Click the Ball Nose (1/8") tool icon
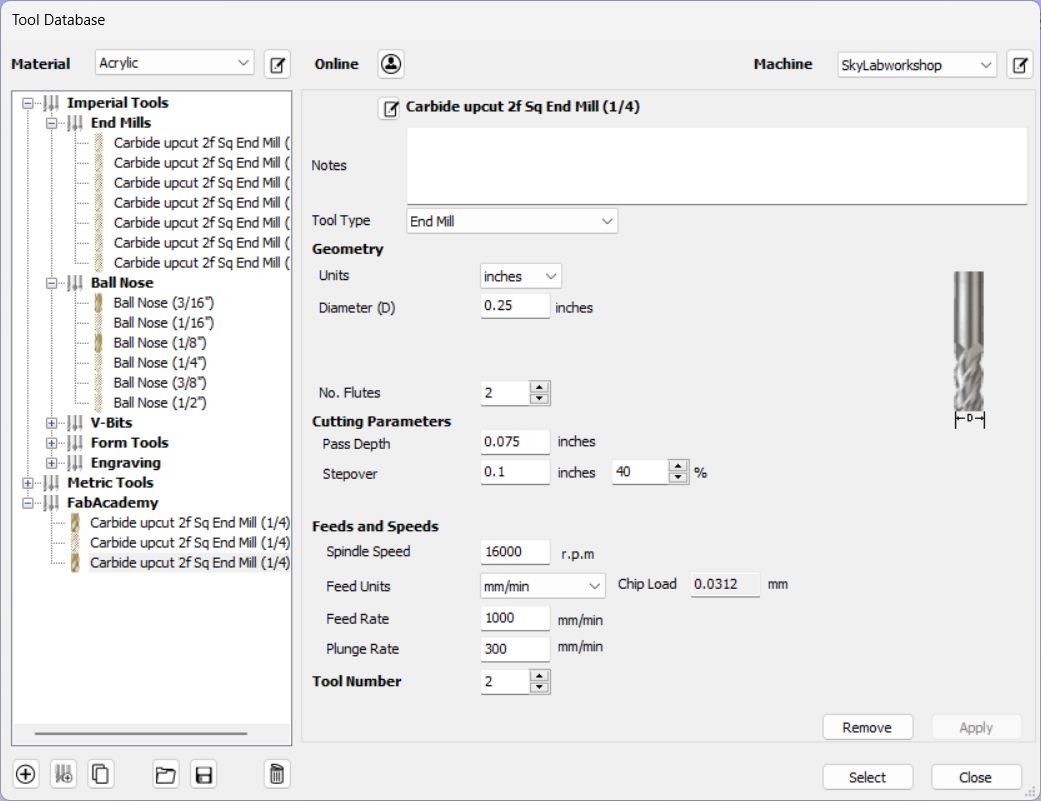The image size is (1041, 801). 98,342
